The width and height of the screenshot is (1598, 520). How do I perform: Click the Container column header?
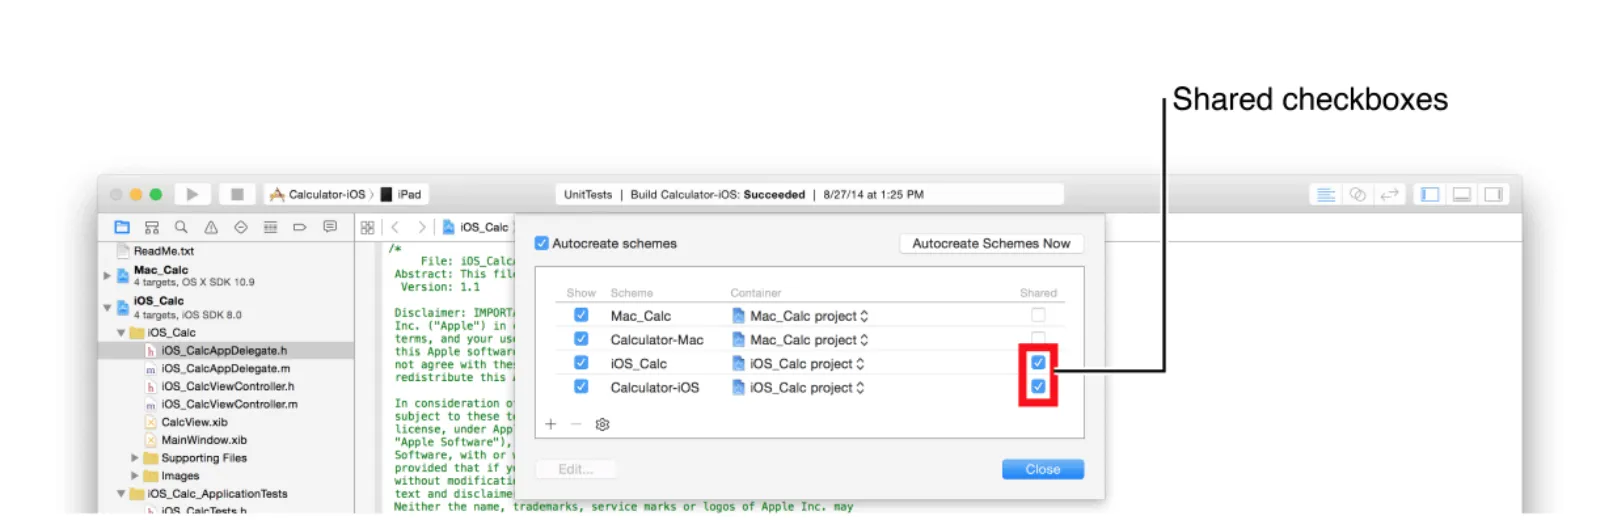(x=756, y=293)
